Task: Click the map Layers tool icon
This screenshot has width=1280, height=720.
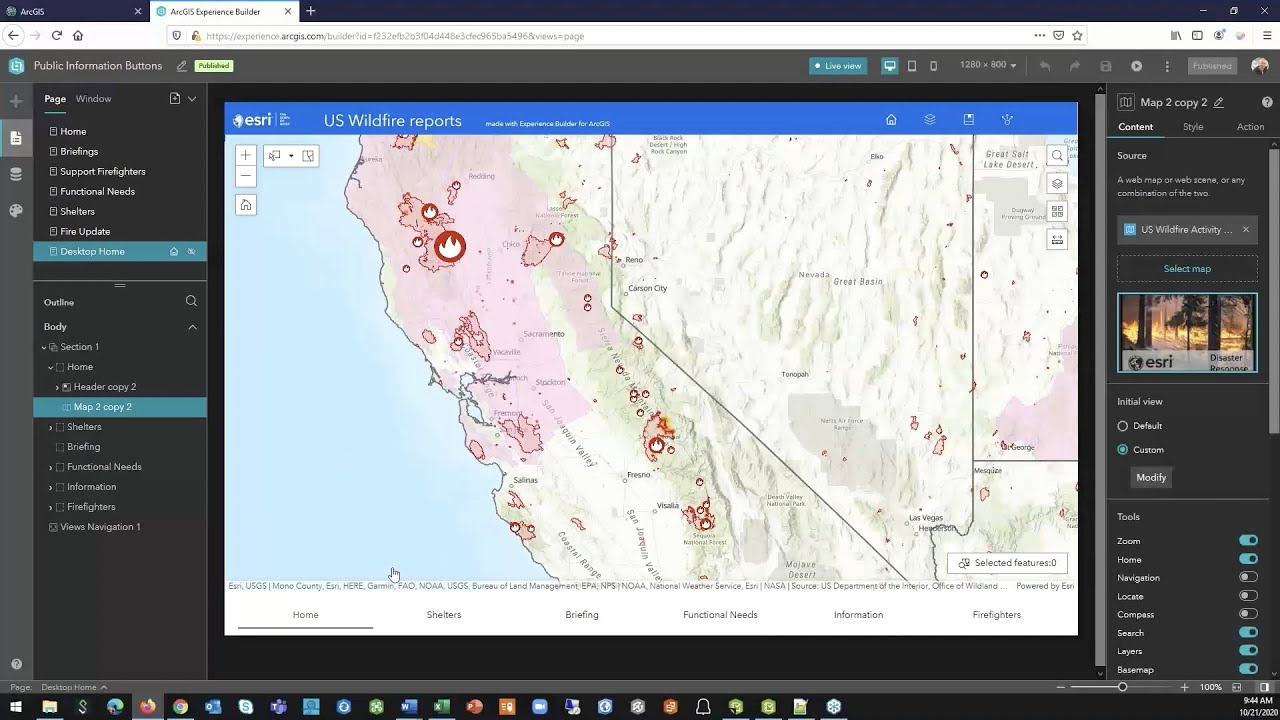Action: point(1057,184)
